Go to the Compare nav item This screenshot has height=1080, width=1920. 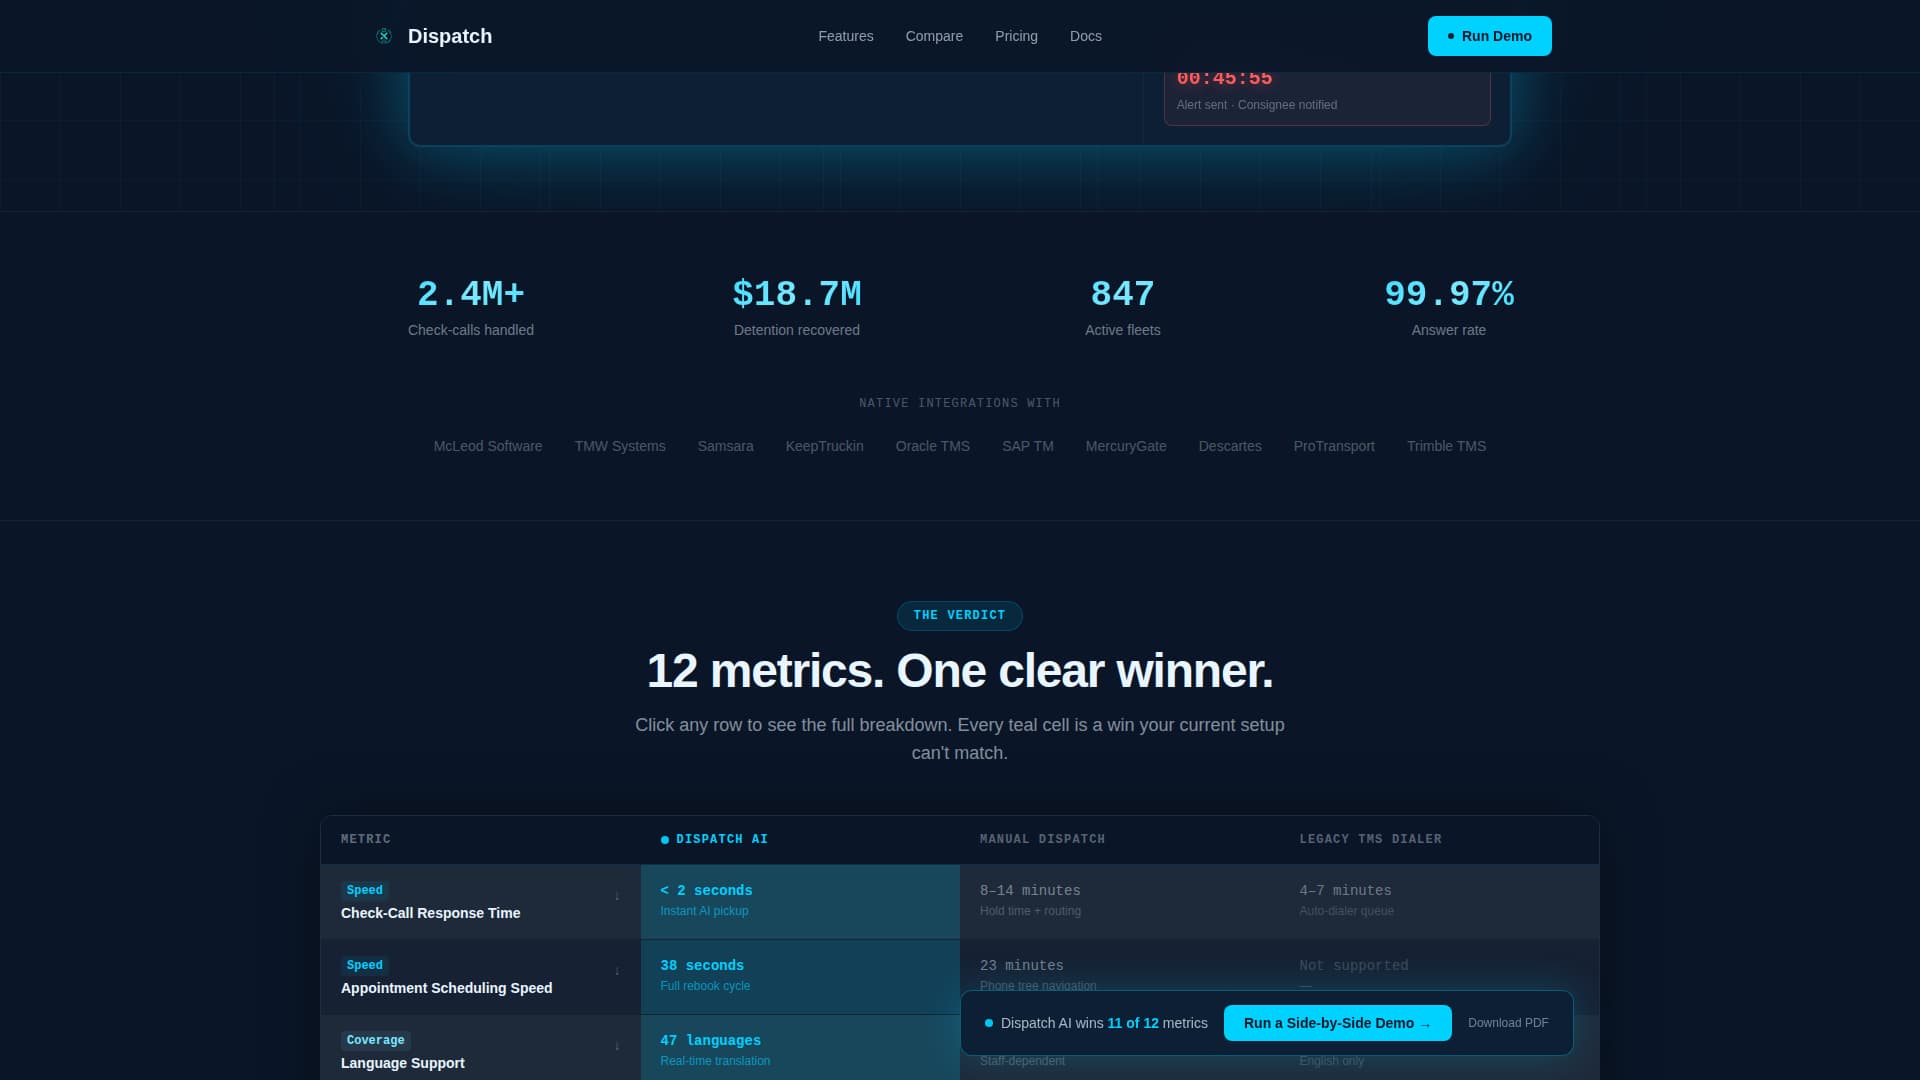pos(934,36)
